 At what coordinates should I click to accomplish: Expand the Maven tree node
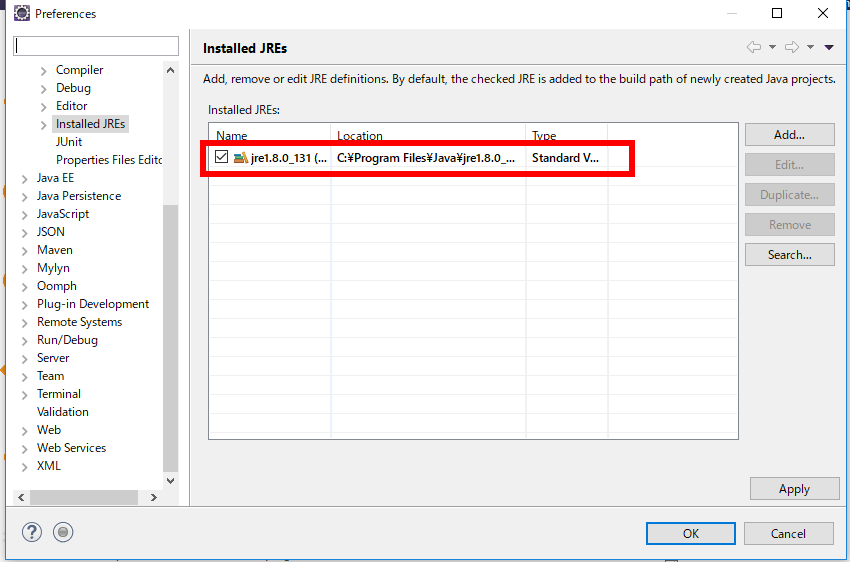pos(24,251)
